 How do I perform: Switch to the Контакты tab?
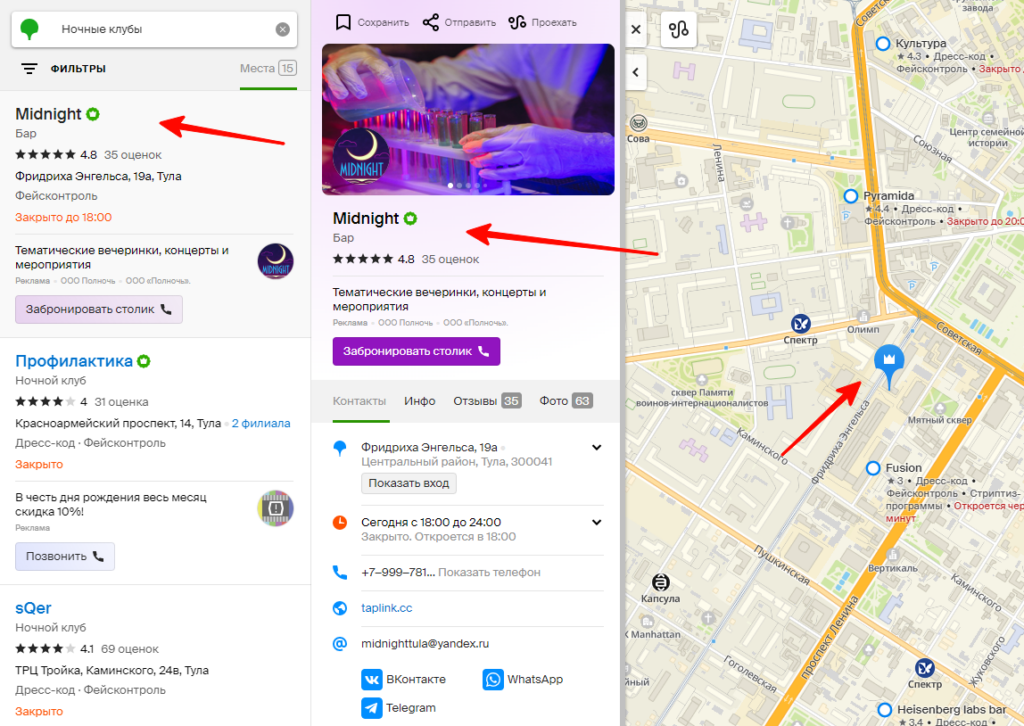point(359,401)
